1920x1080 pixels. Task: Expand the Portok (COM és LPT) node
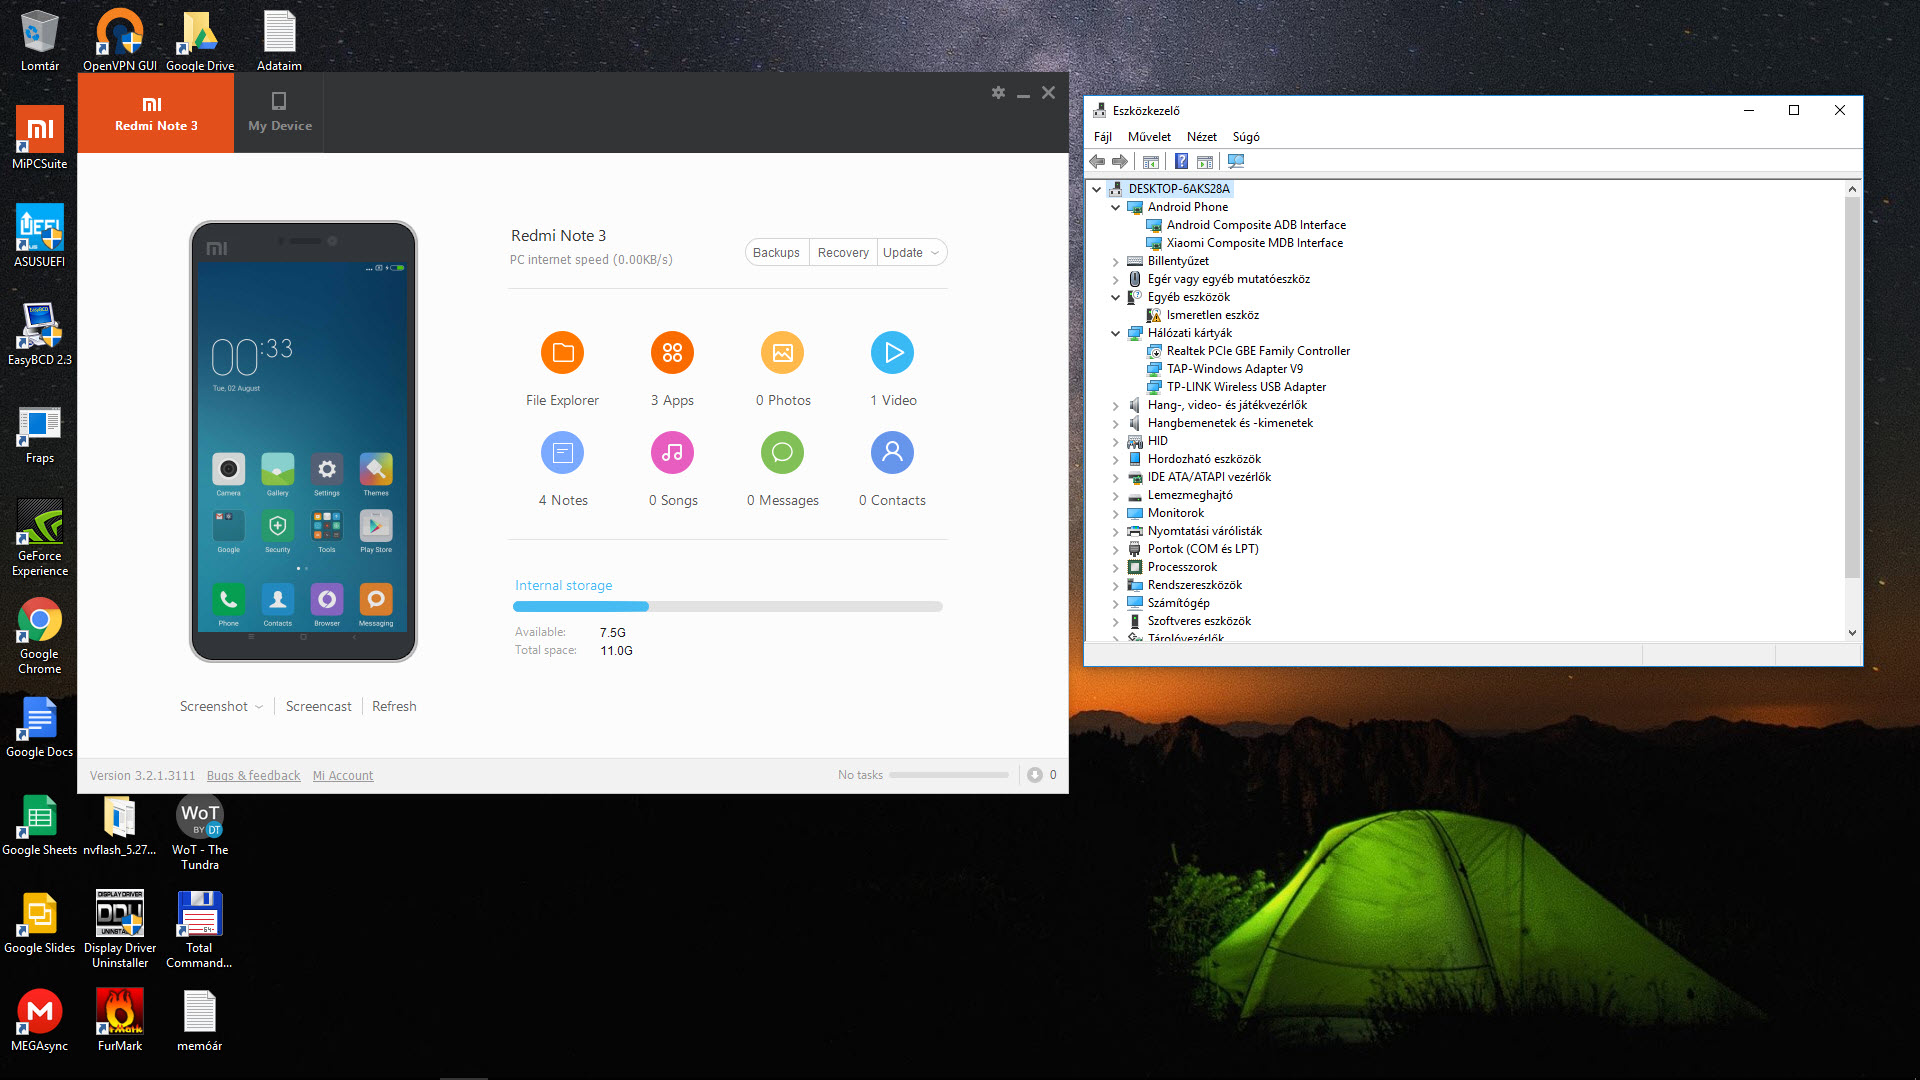1116,549
